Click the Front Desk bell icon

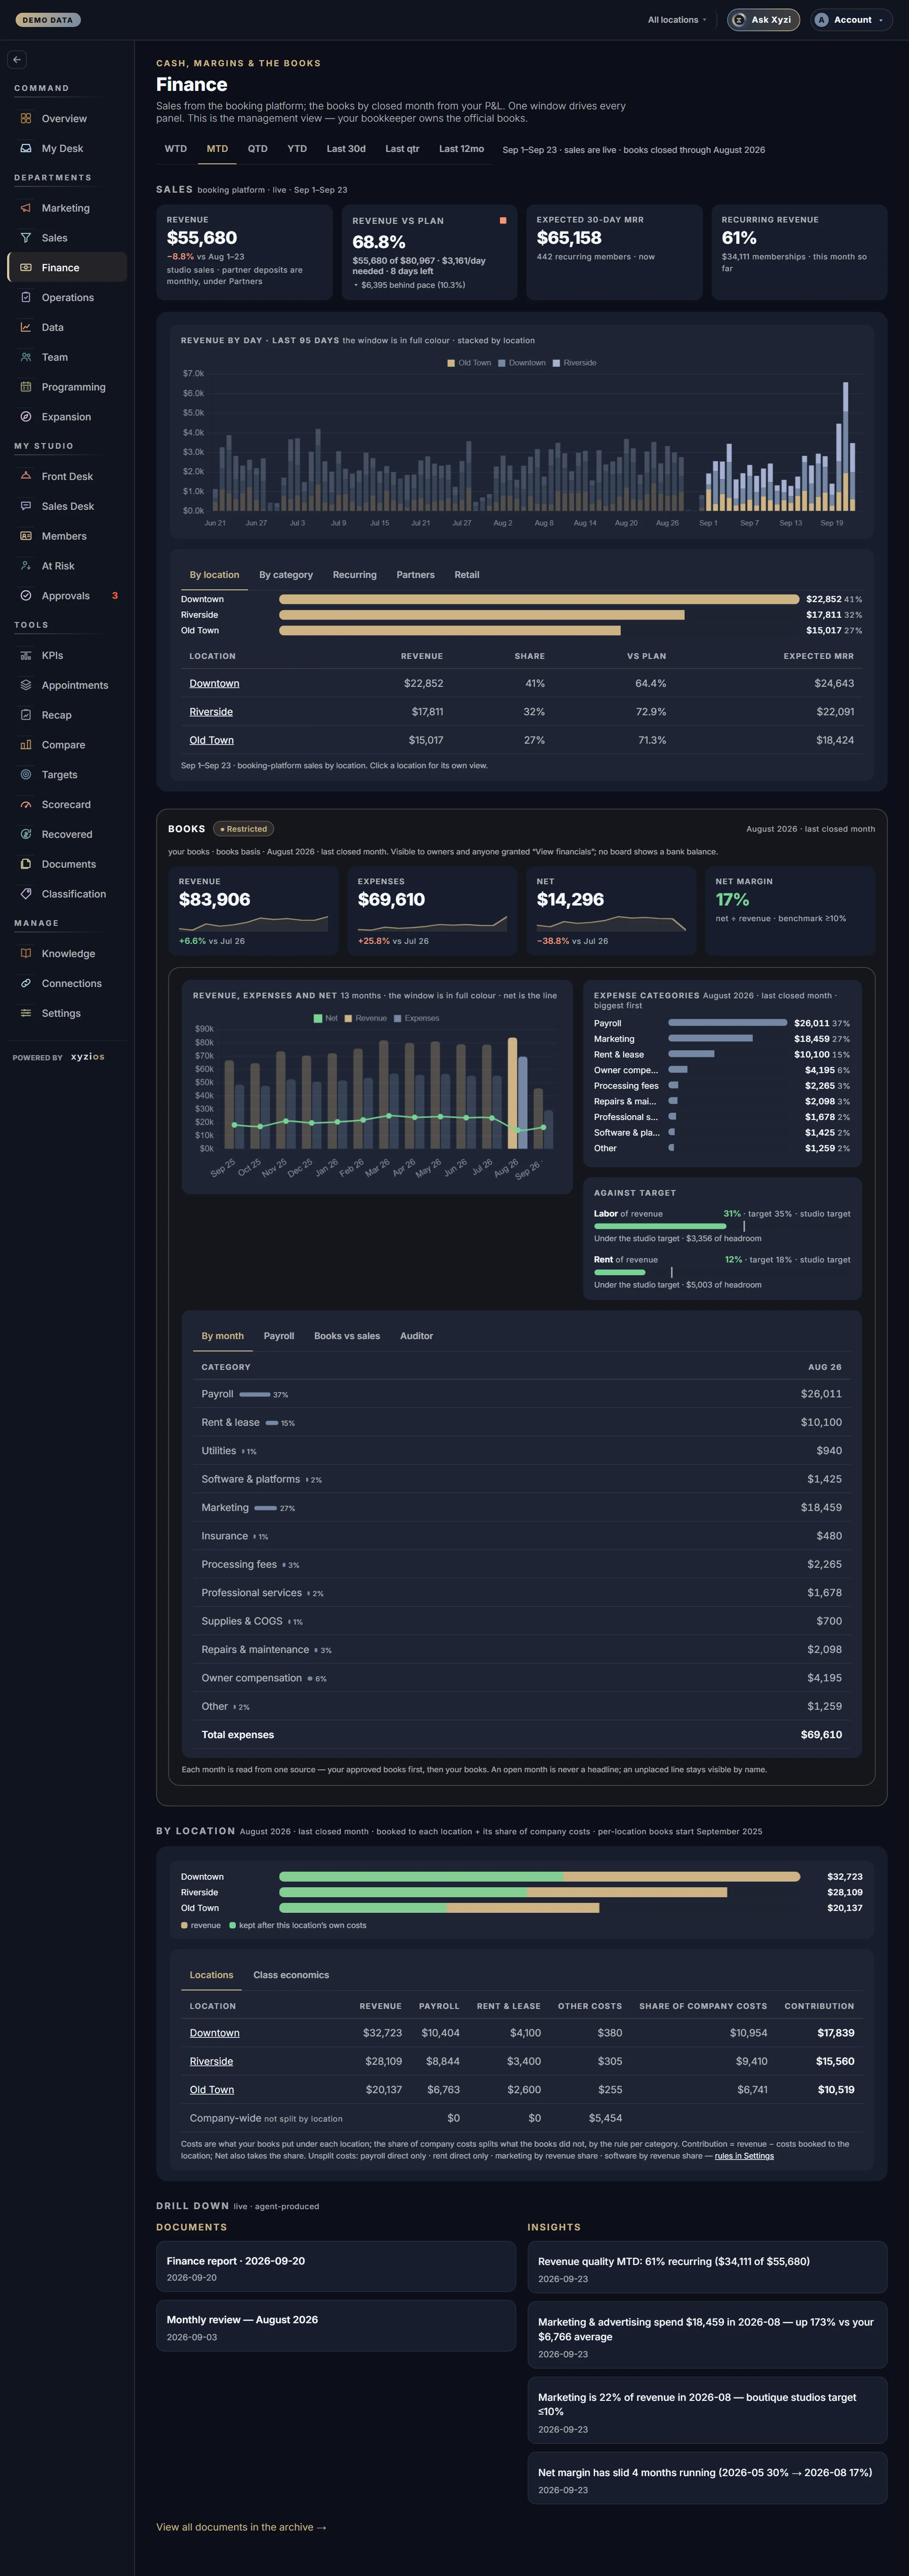(x=26, y=476)
